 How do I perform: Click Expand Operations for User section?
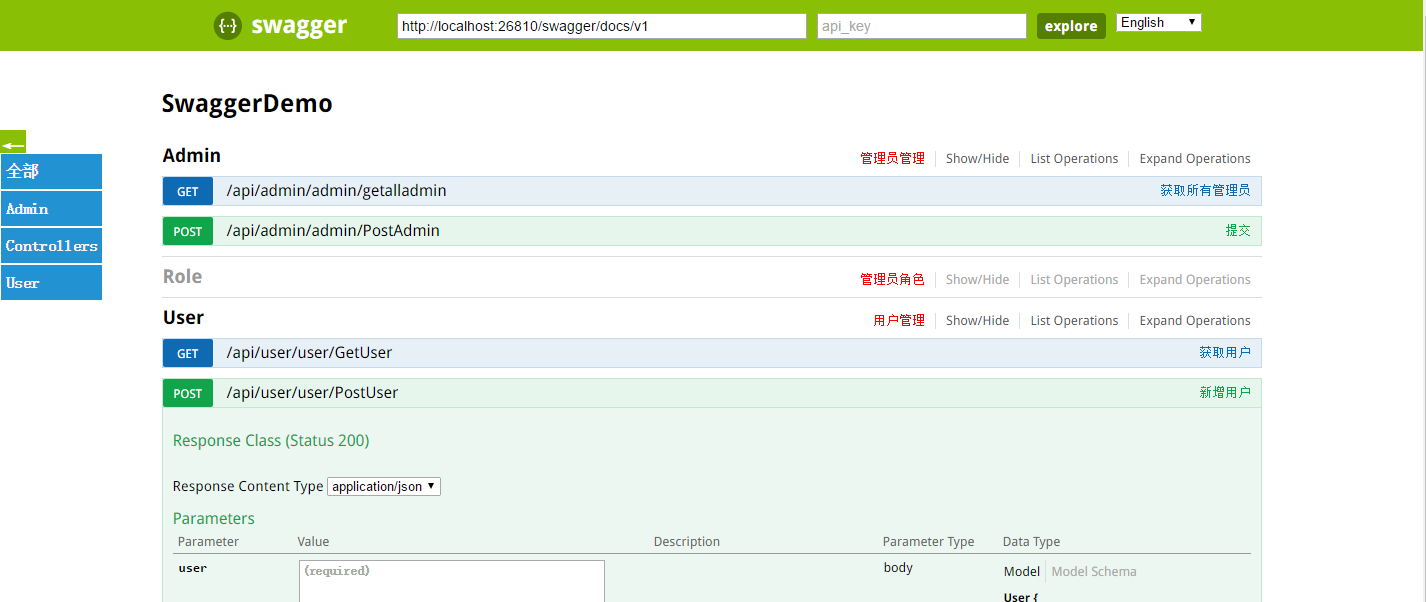tap(1195, 320)
